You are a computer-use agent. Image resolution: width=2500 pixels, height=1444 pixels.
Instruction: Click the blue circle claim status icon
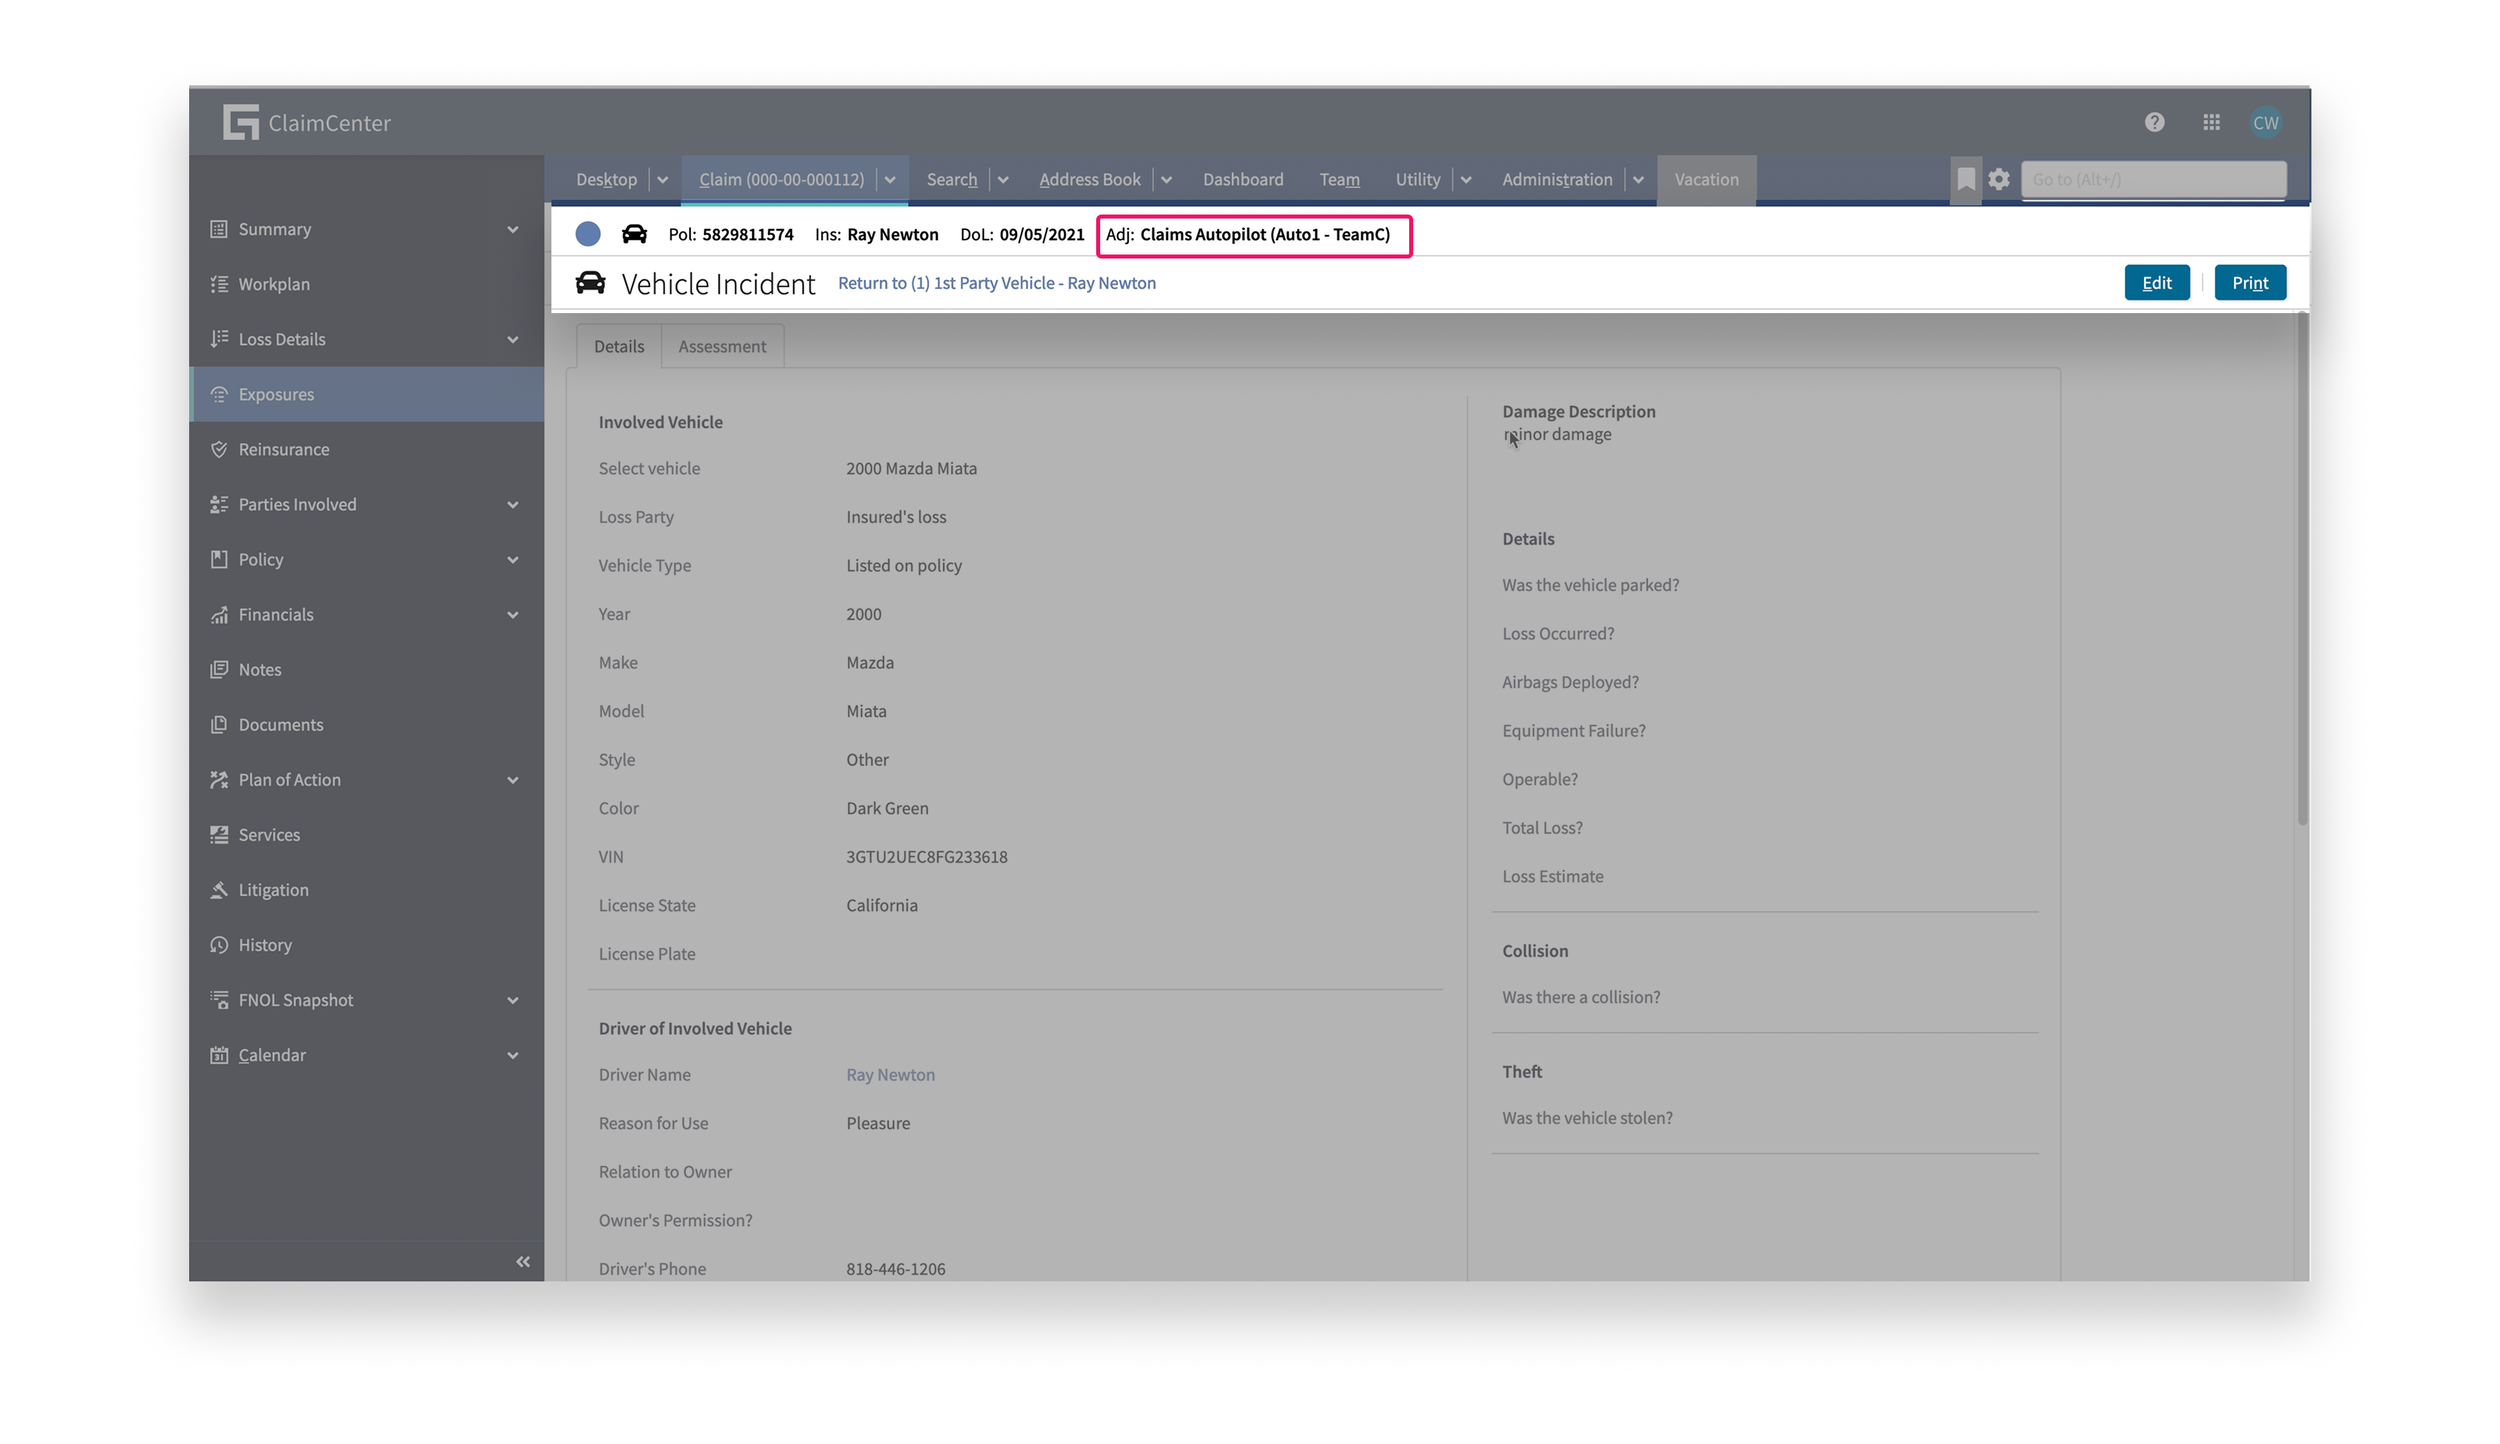(x=588, y=234)
